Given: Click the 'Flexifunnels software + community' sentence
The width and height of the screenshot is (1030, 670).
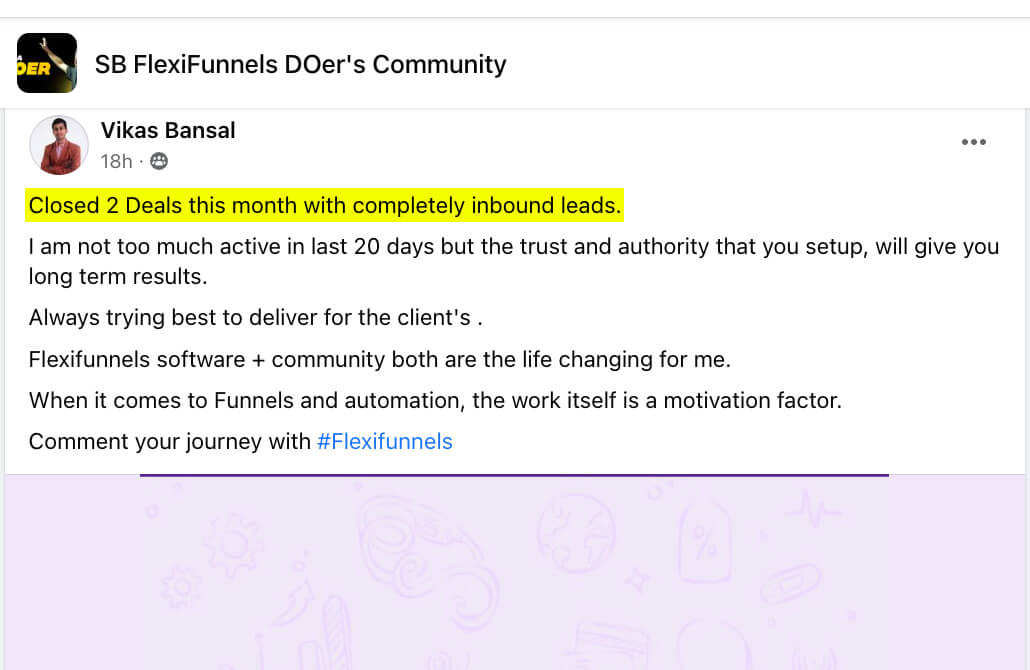Looking at the screenshot, I should pyautogui.click(x=394, y=359).
